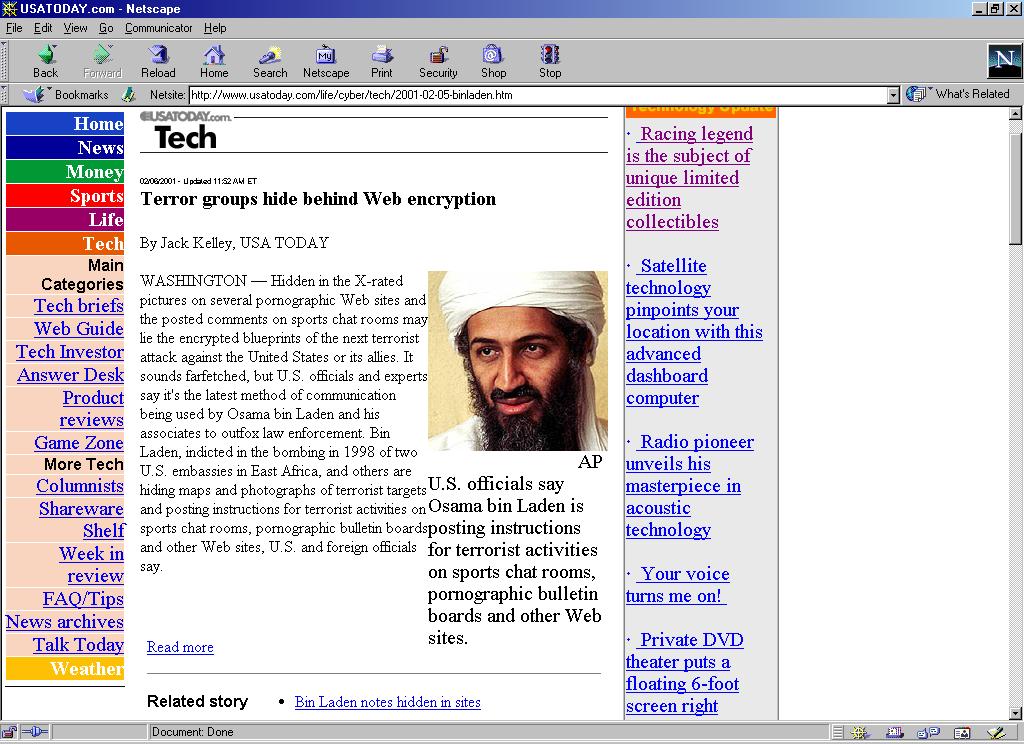
Task: Open the Web Guide link
Action: 78,329
